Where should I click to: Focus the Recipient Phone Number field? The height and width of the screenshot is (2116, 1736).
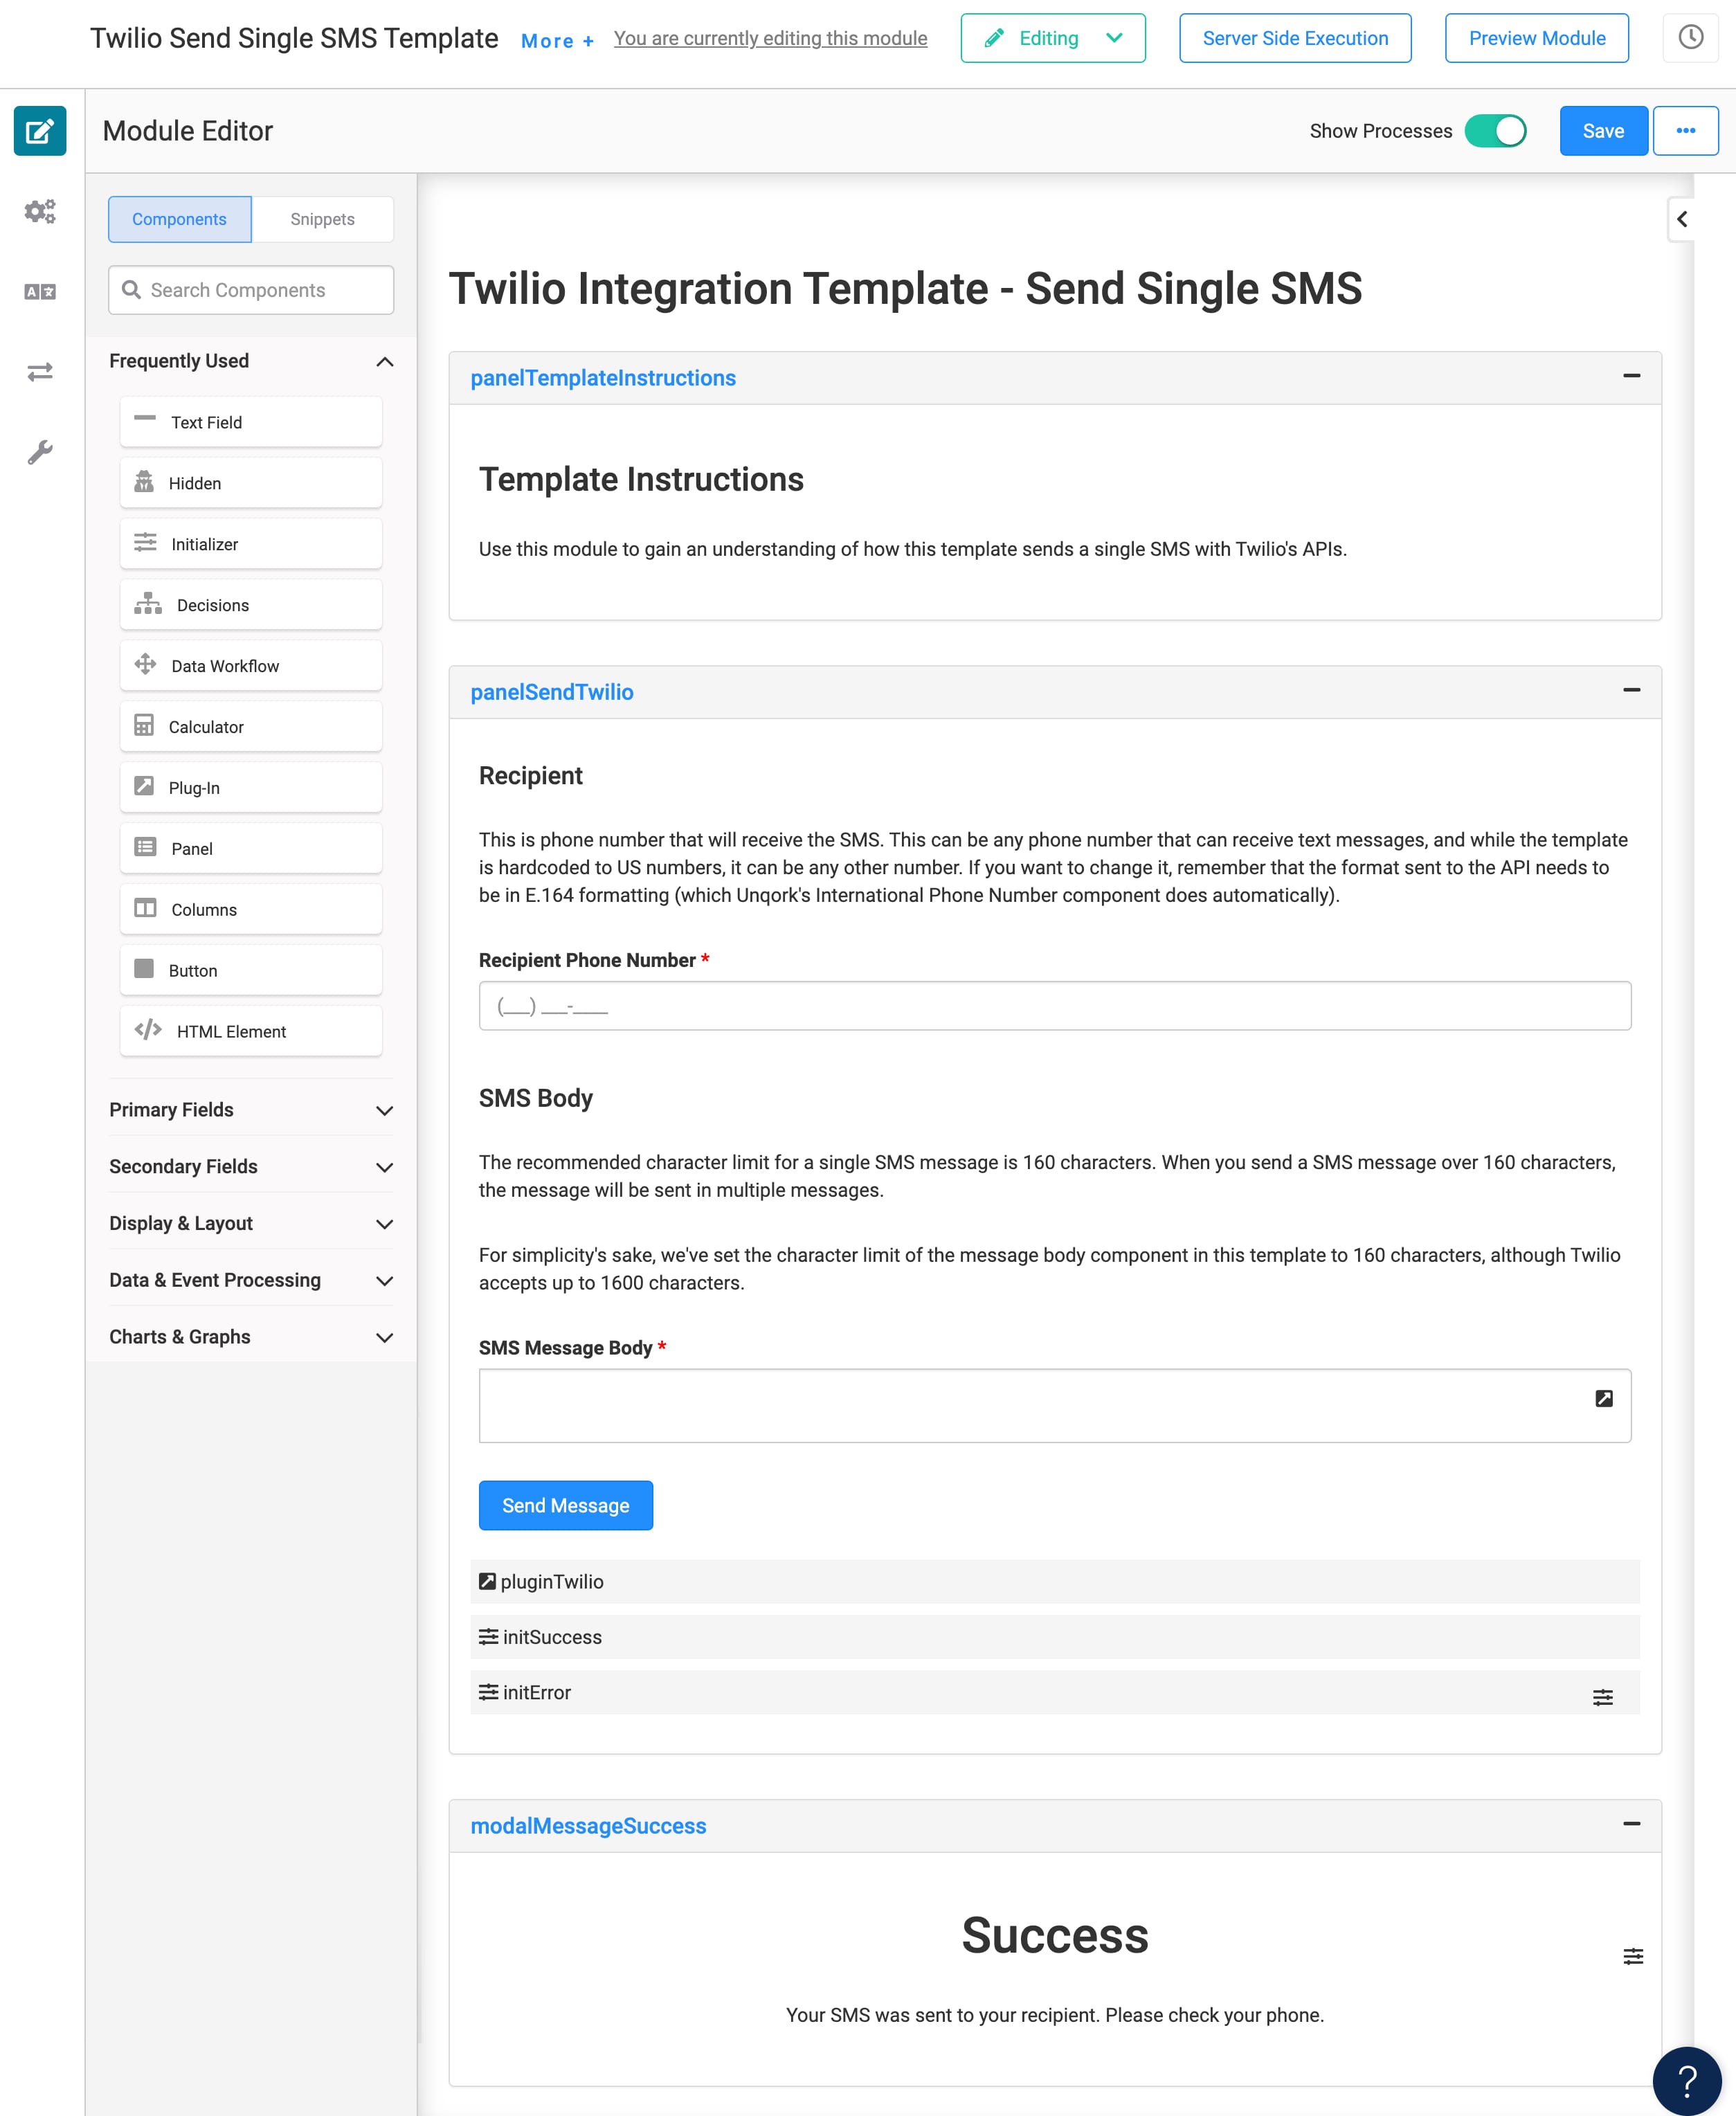pos(1055,1006)
